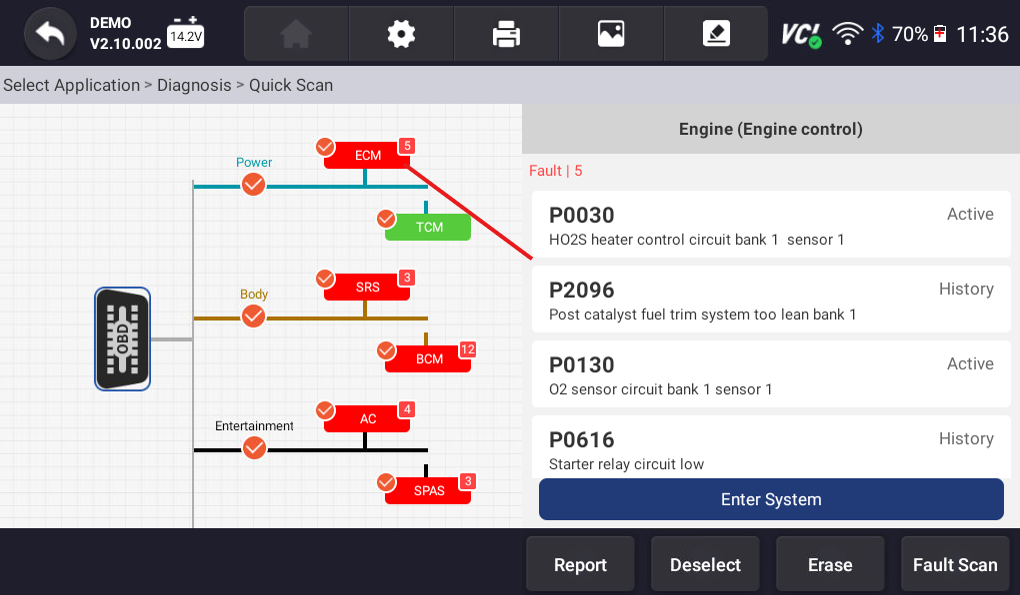
Task: Deselect the ECM system checkmark
Action: pyautogui.click(x=325, y=146)
